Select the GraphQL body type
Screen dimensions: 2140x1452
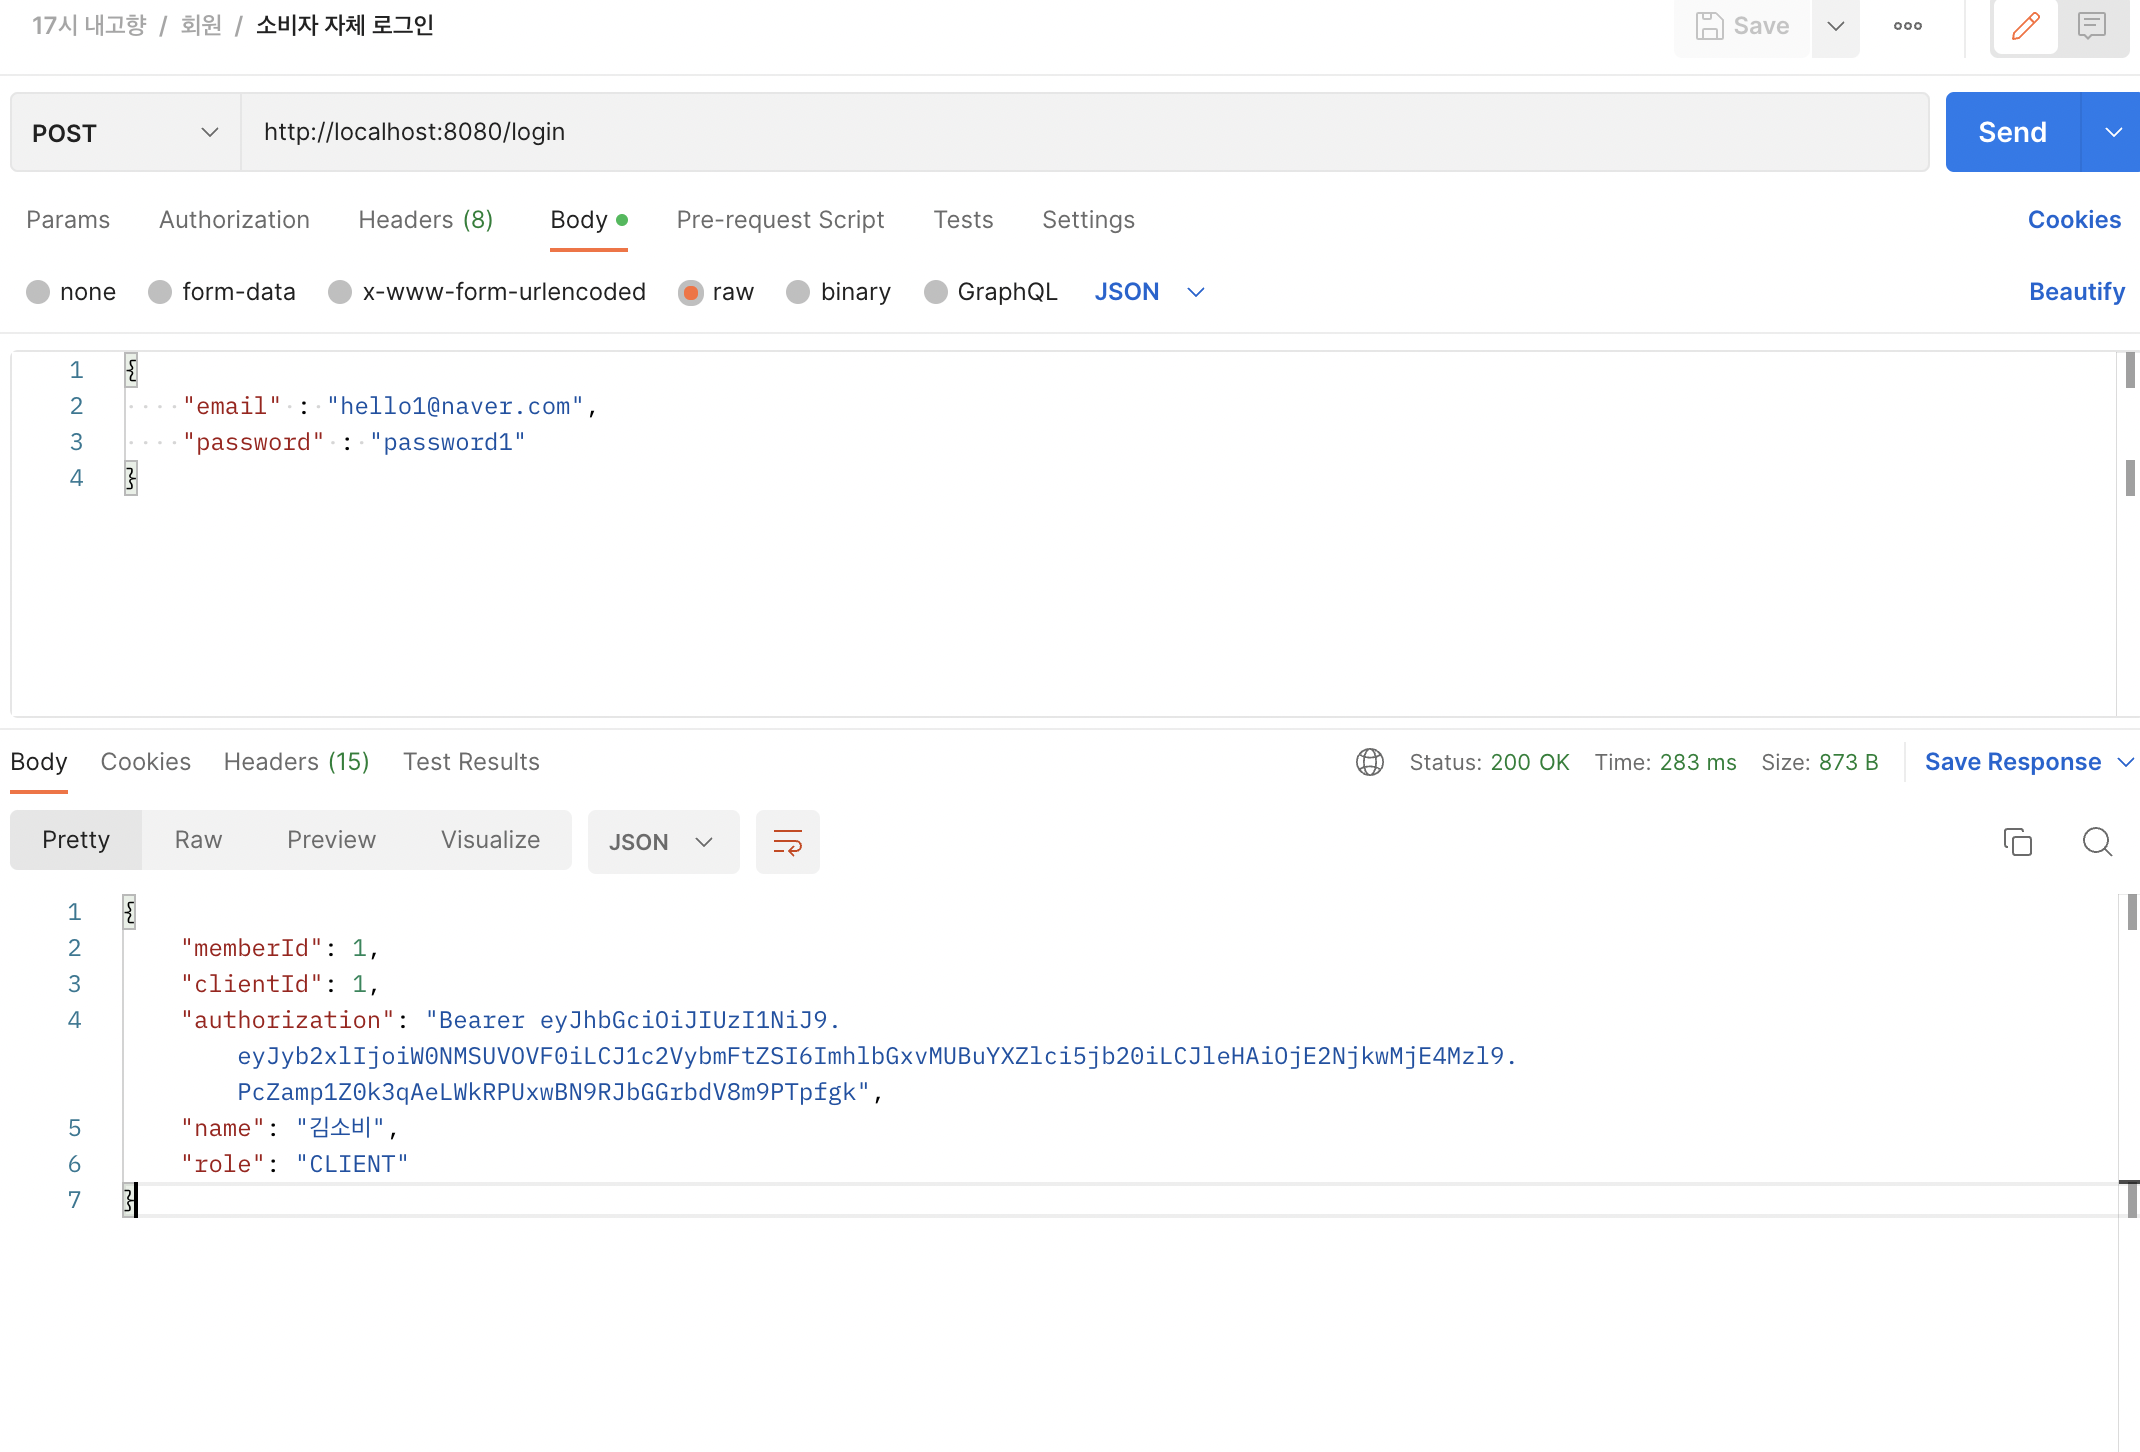tap(991, 292)
